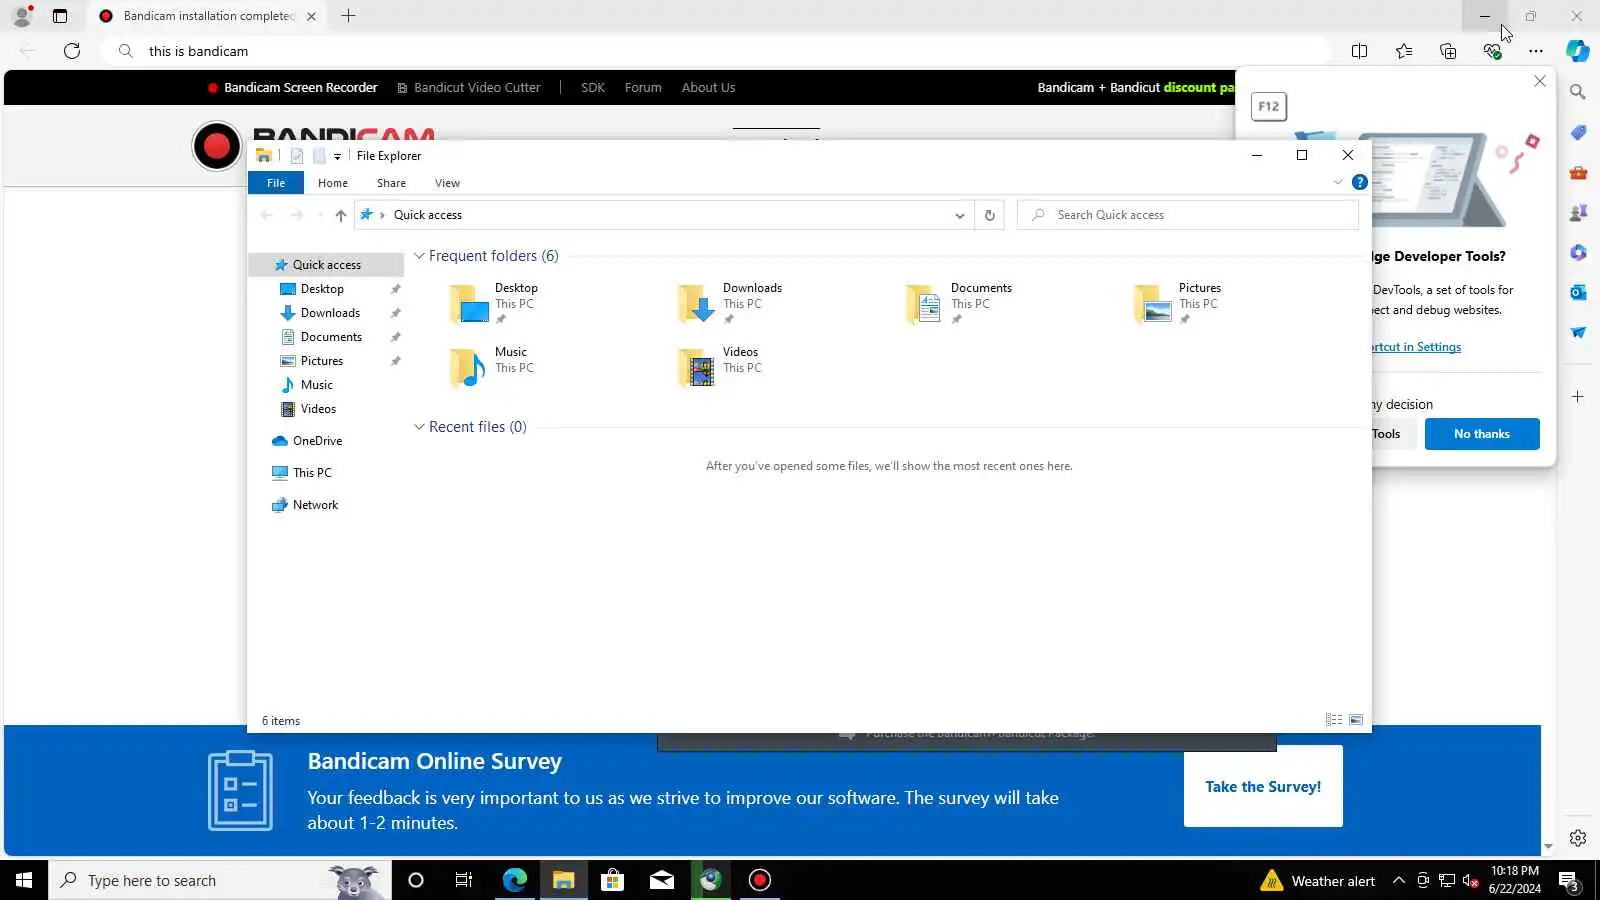Image resolution: width=1600 pixels, height=900 pixels.
Task: Open Edge sidebar settings gear
Action: pos(1578,838)
